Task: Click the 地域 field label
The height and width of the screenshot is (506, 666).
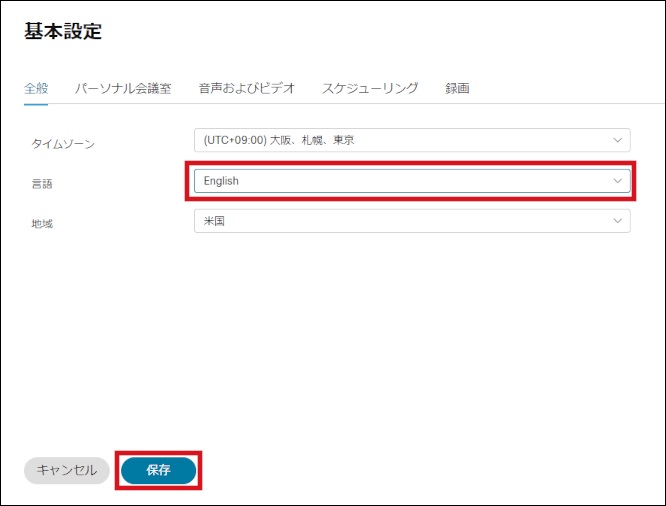Action: pos(42,224)
